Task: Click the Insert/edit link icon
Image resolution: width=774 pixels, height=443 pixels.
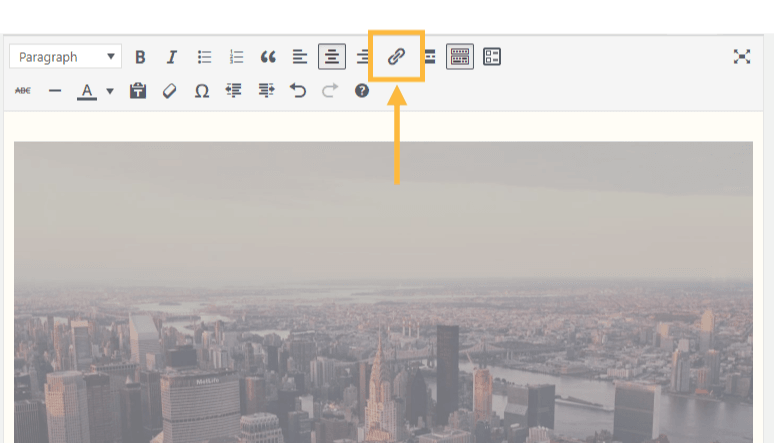Action: [396, 56]
